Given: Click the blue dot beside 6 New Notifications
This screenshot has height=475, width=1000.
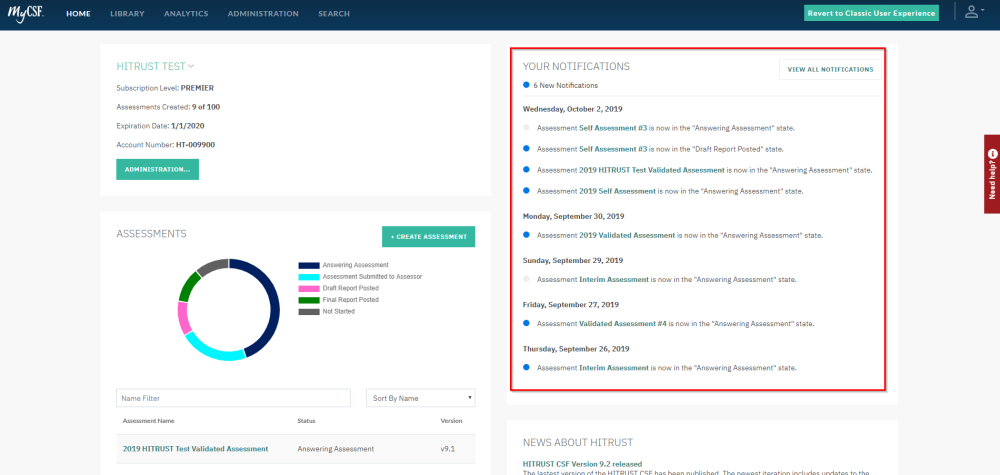Looking at the screenshot, I should [526, 85].
